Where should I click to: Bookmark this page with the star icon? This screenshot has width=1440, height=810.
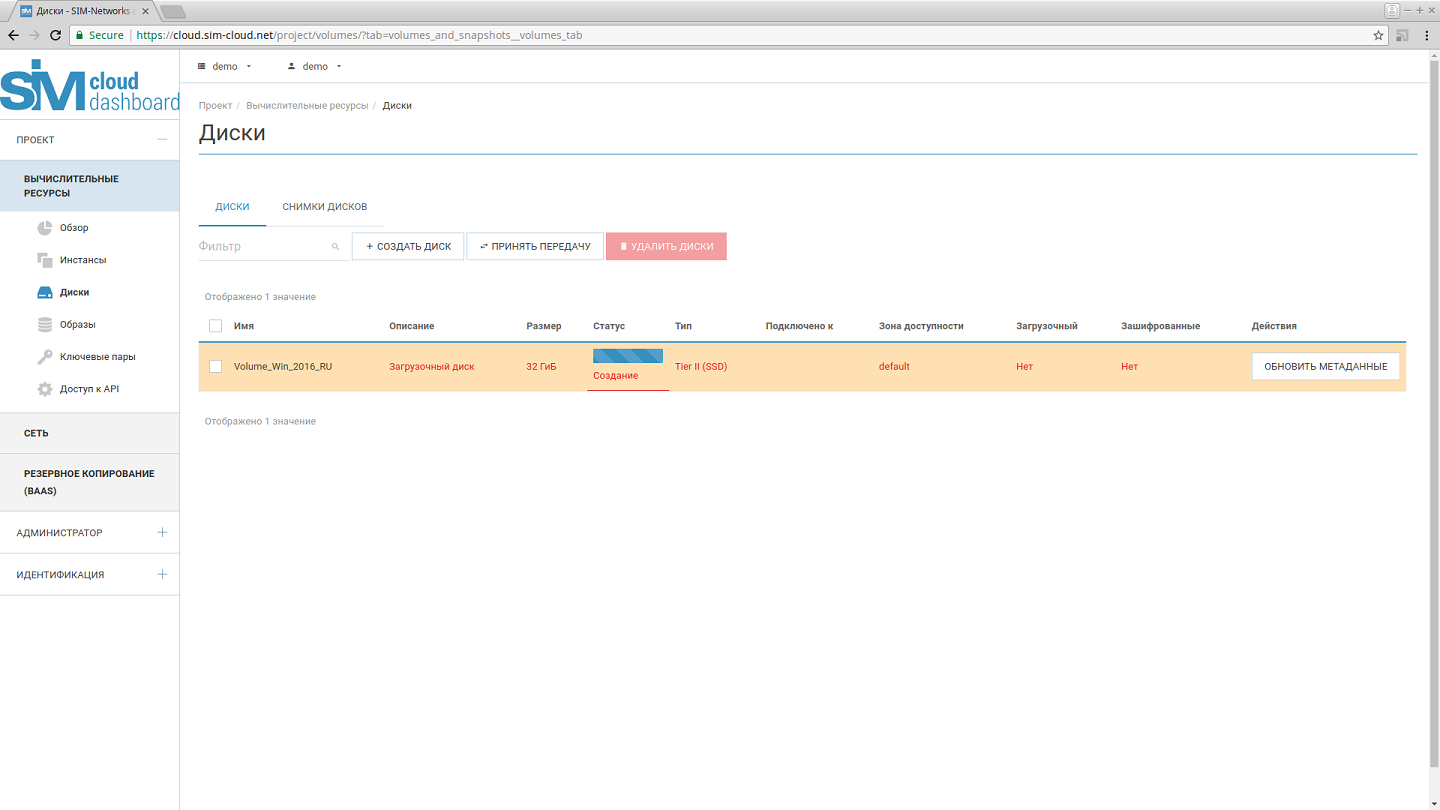pos(1378,35)
